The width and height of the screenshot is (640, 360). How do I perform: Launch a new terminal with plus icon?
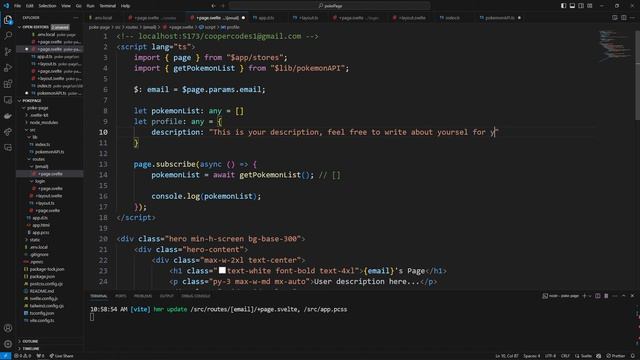pos(584,296)
